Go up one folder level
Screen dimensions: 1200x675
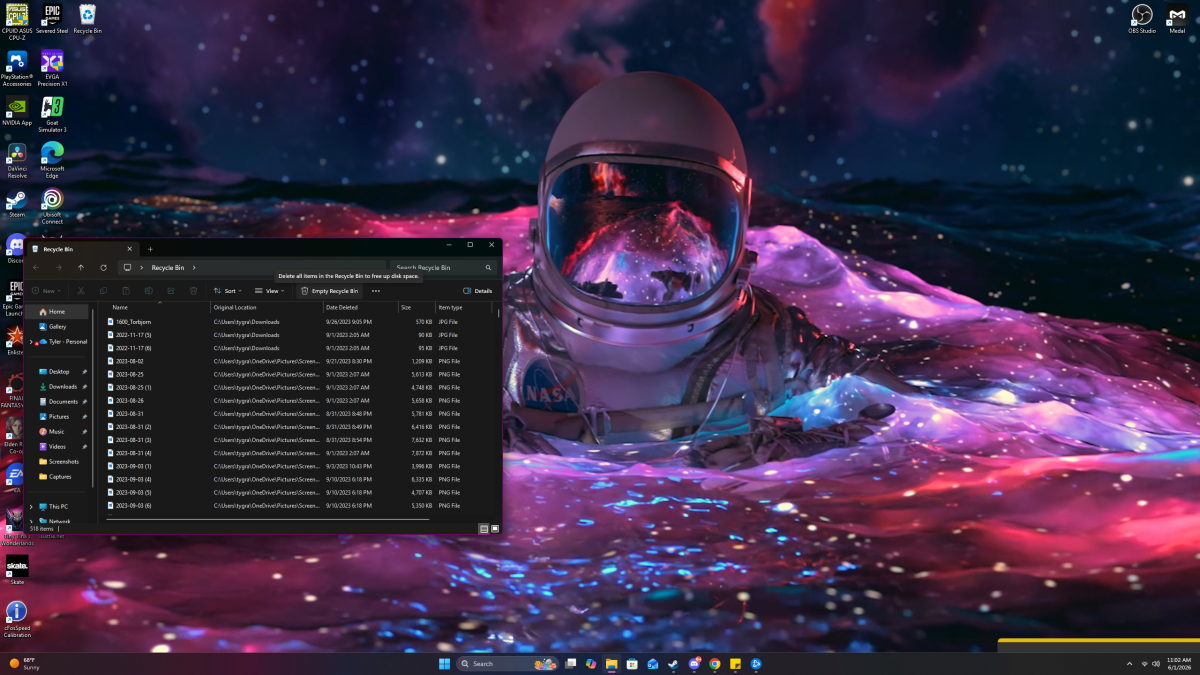point(81,267)
